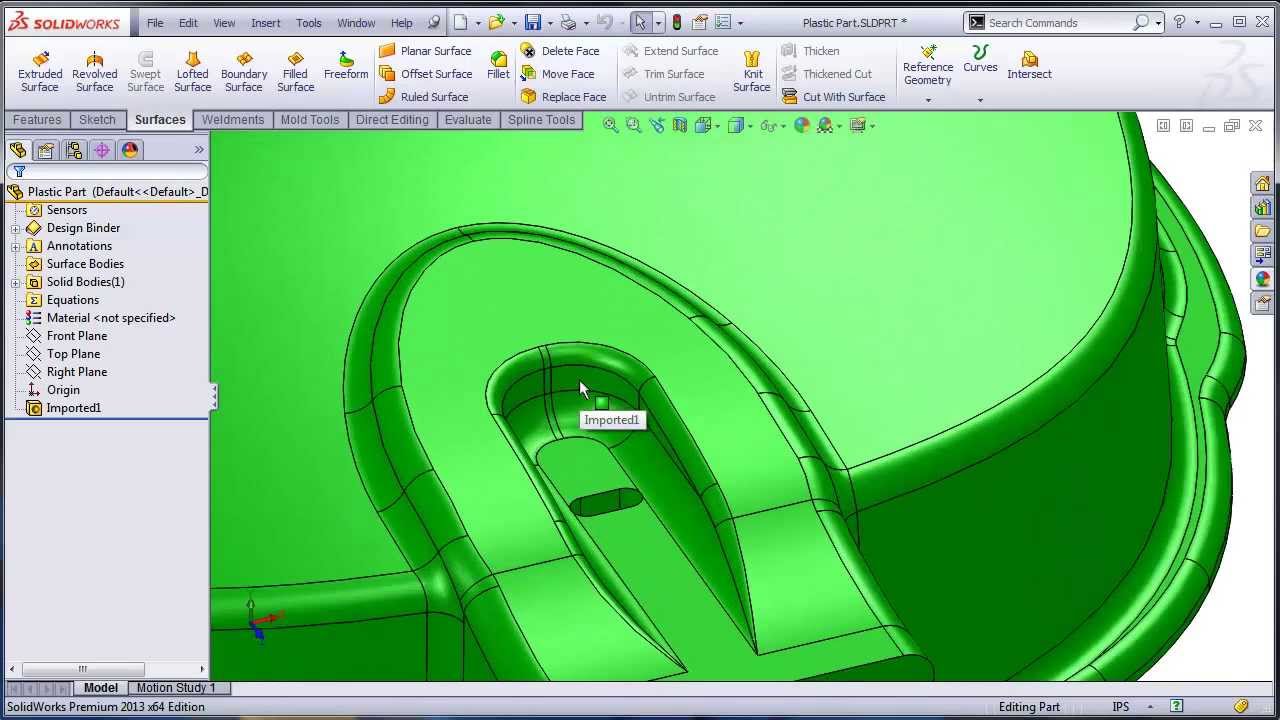Switch to the Direct Editing tab
This screenshot has width=1280, height=720.
[x=392, y=120]
